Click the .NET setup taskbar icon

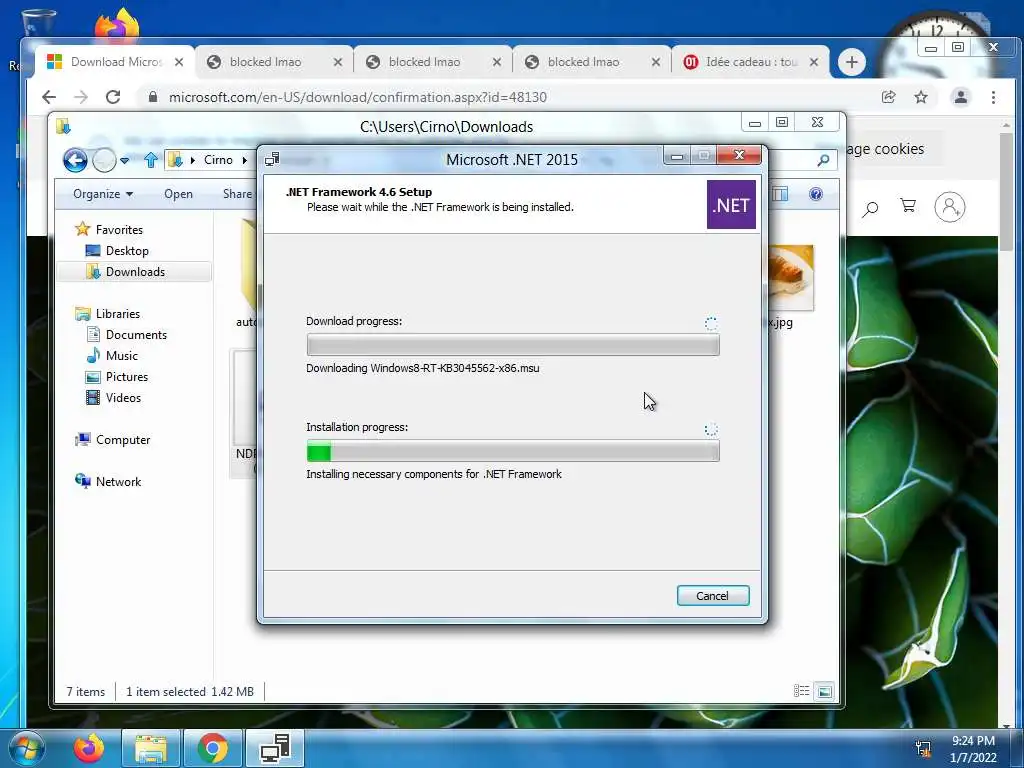275,748
